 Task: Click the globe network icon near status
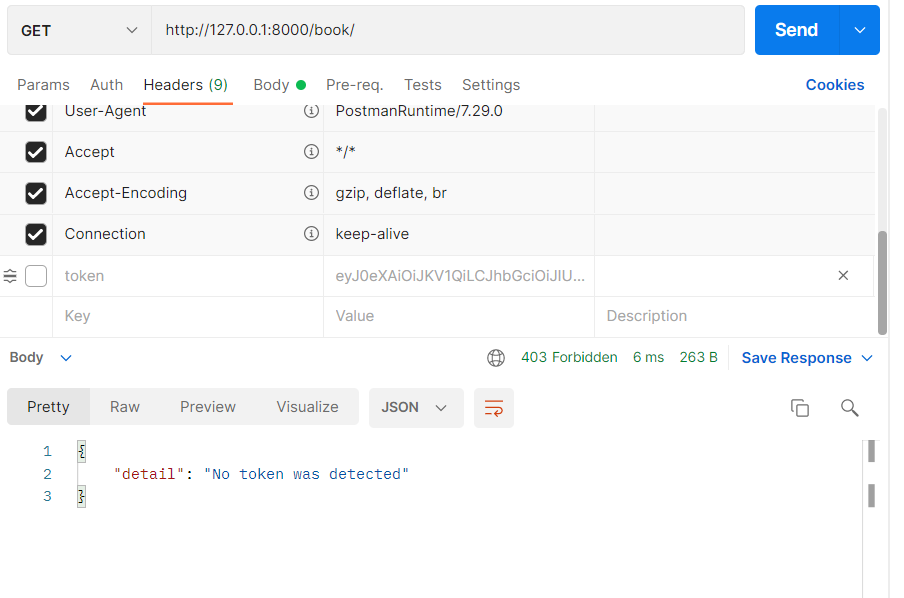(496, 358)
